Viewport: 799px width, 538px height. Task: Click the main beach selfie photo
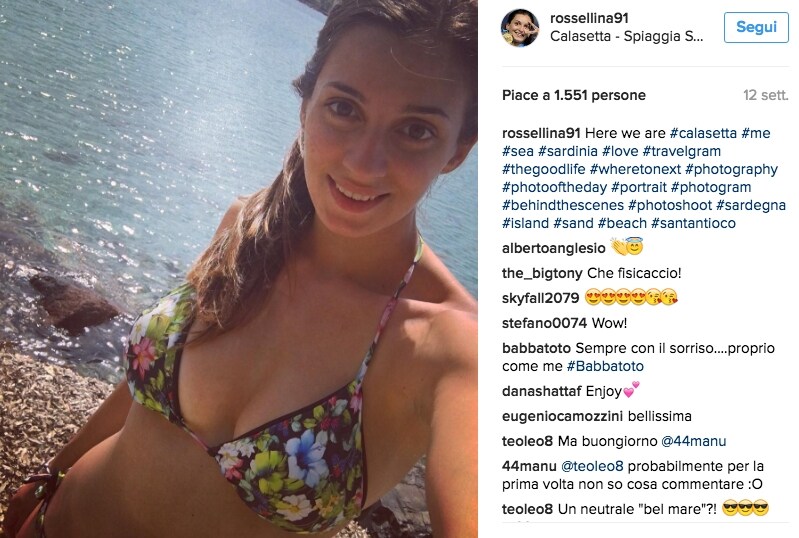click(238, 269)
